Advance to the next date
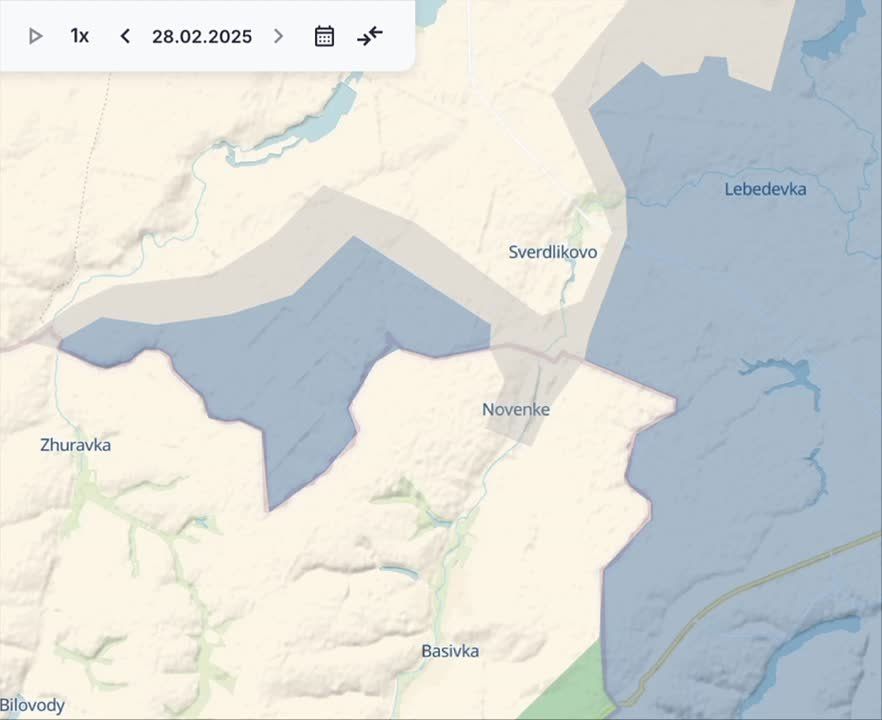The image size is (882, 720). [x=278, y=36]
